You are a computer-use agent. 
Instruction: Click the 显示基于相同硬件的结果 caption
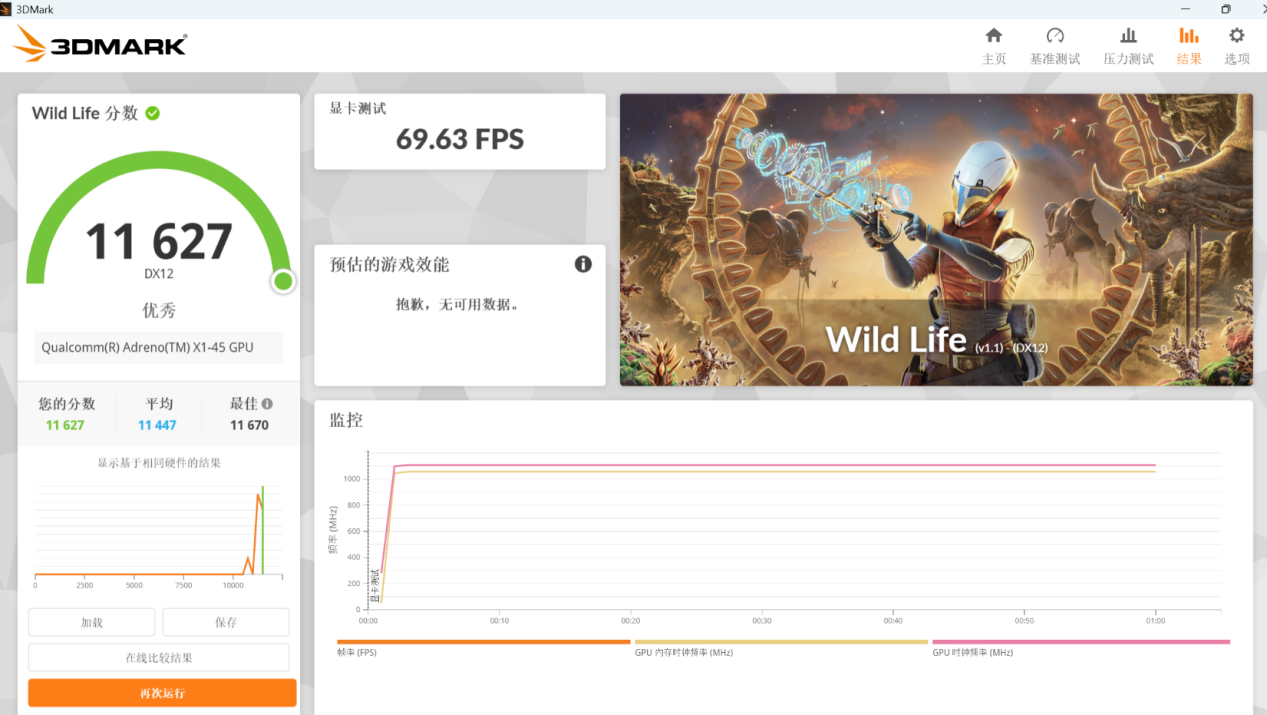click(159, 463)
